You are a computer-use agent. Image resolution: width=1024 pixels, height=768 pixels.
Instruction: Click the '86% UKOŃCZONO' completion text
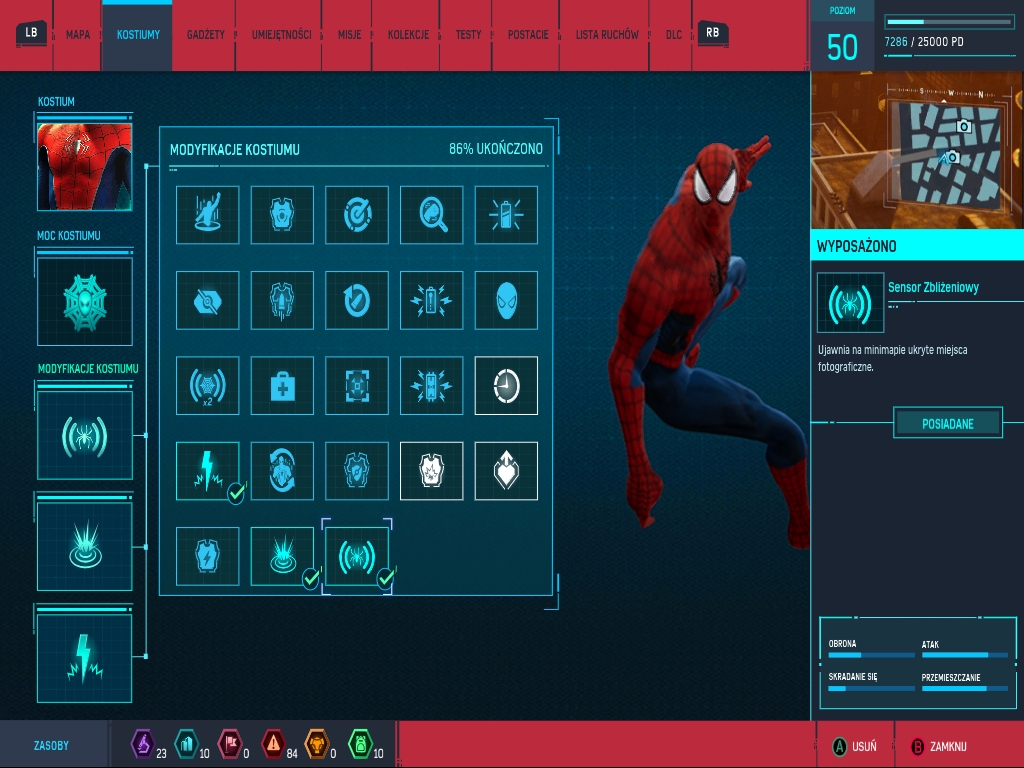pos(496,149)
